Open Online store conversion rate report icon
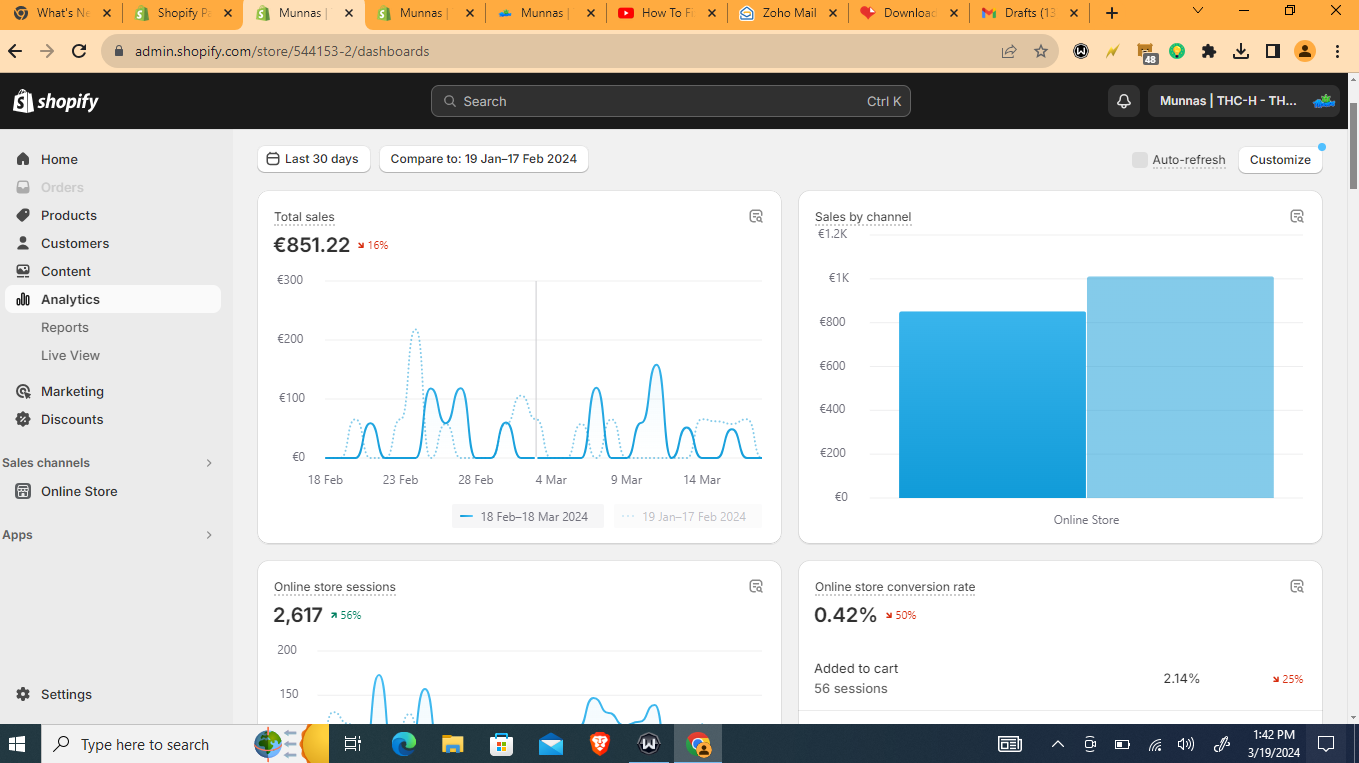1359x763 pixels. click(1297, 586)
